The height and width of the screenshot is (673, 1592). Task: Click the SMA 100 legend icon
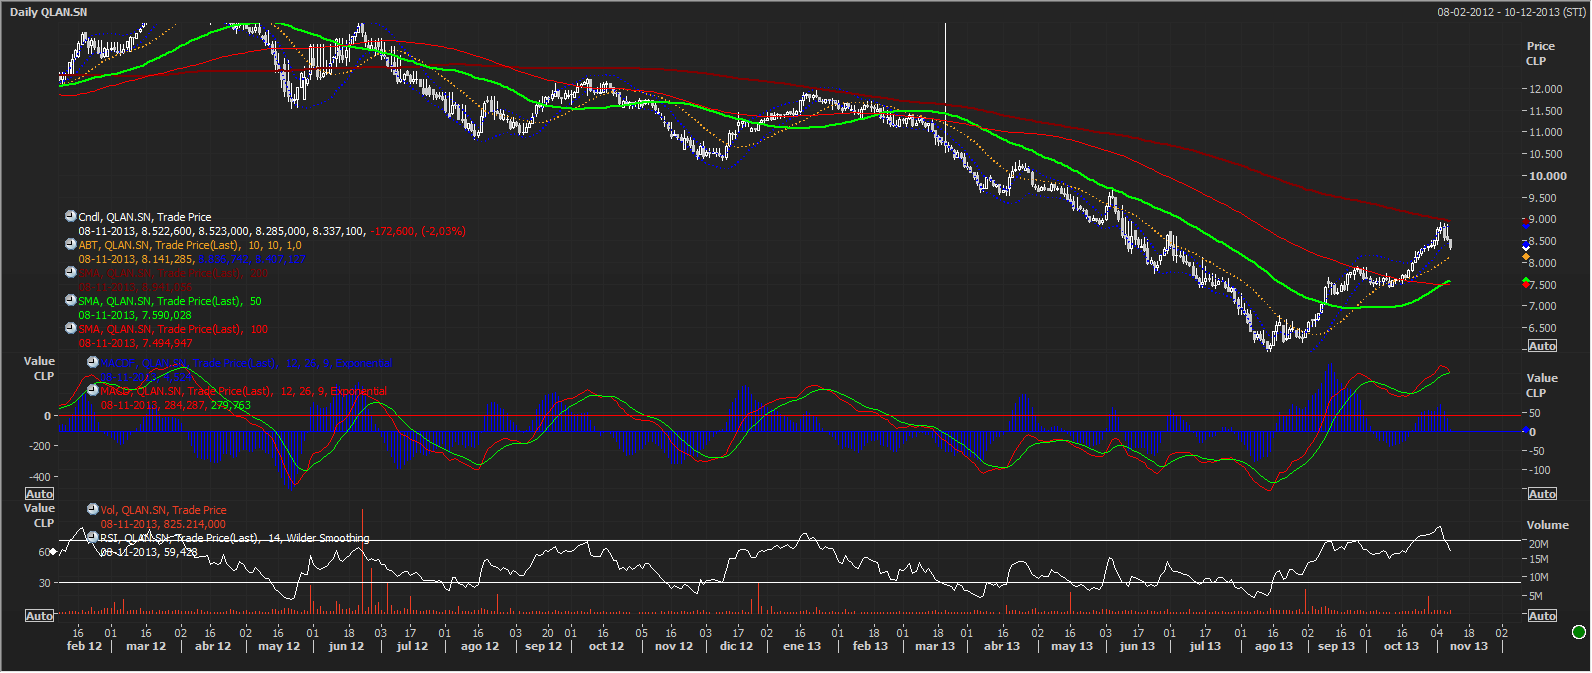71,328
